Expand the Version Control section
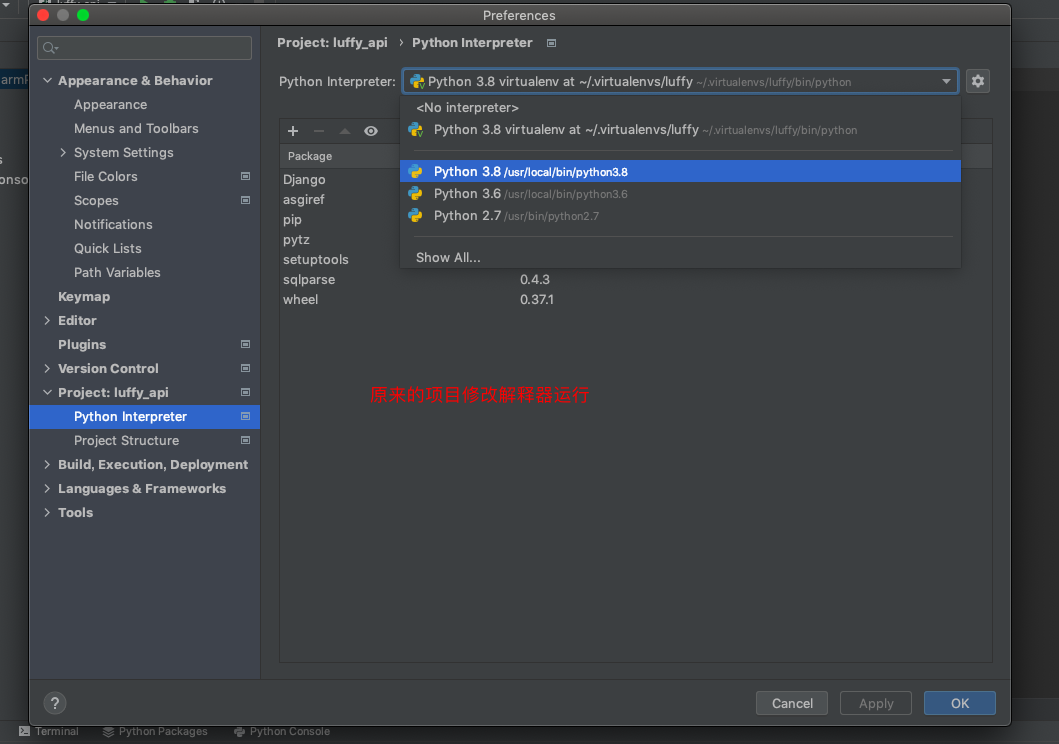1059x744 pixels. click(x=47, y=369)
